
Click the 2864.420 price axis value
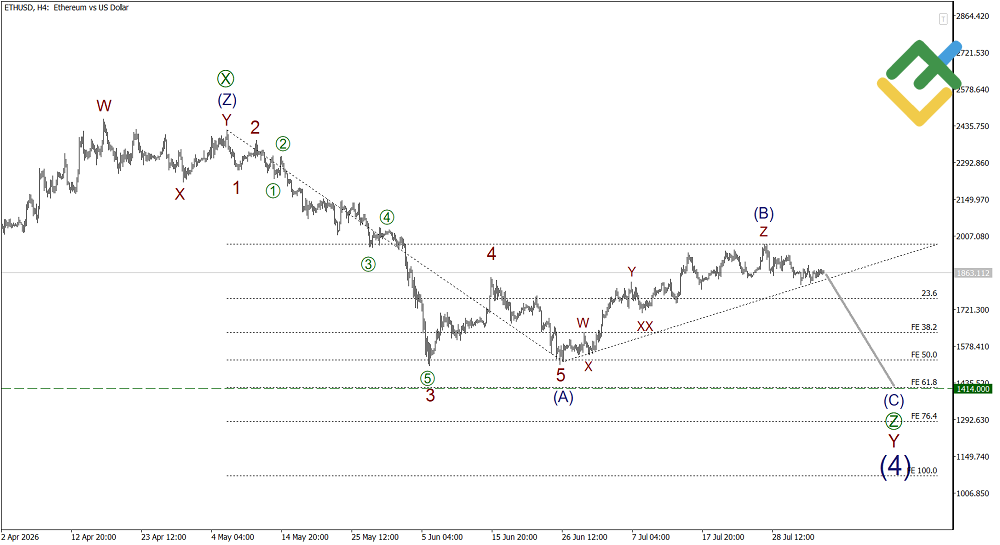pyautogui.click(x=973, y=16)
